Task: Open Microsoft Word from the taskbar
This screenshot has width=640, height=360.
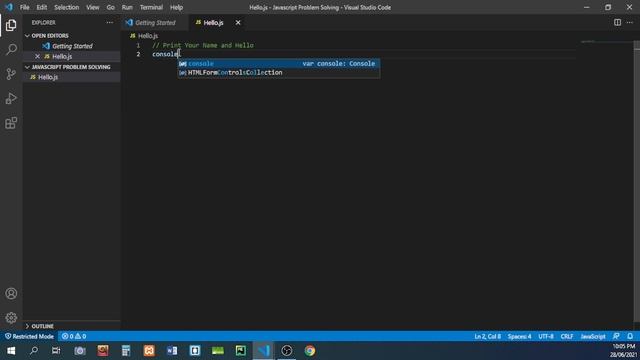Action: point(172,351)
